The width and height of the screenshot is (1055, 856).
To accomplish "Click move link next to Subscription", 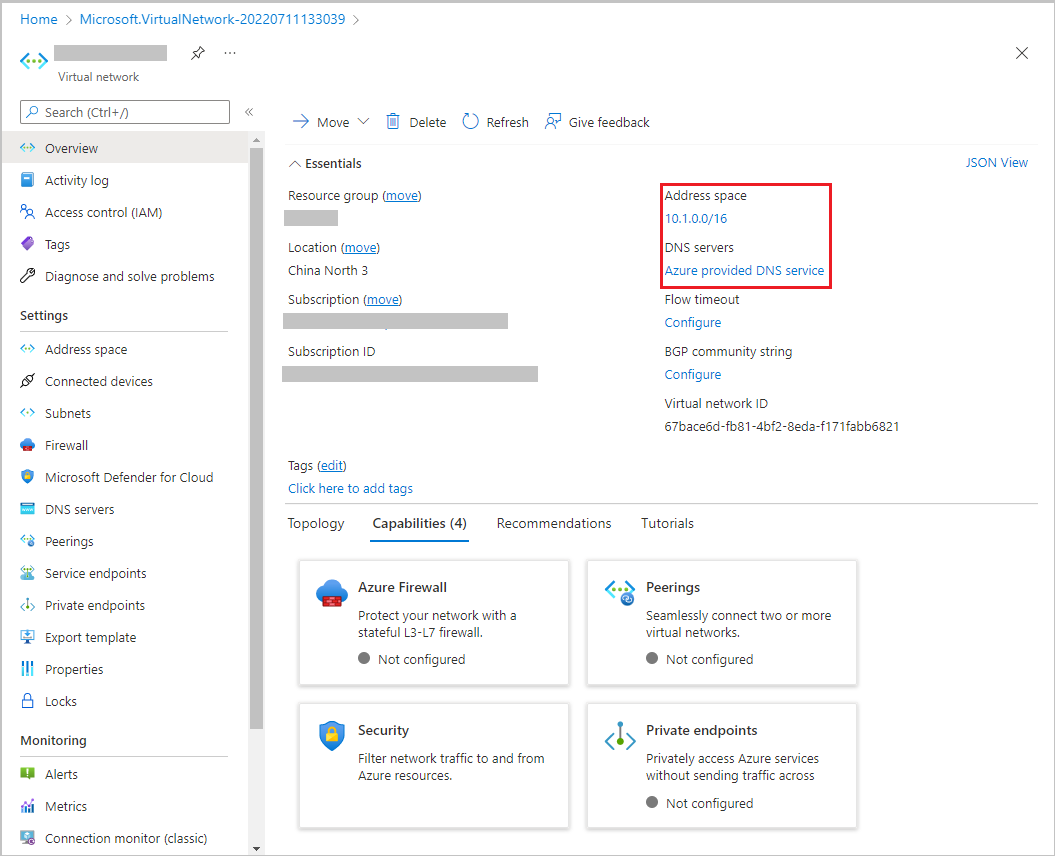I will (383, 299).
